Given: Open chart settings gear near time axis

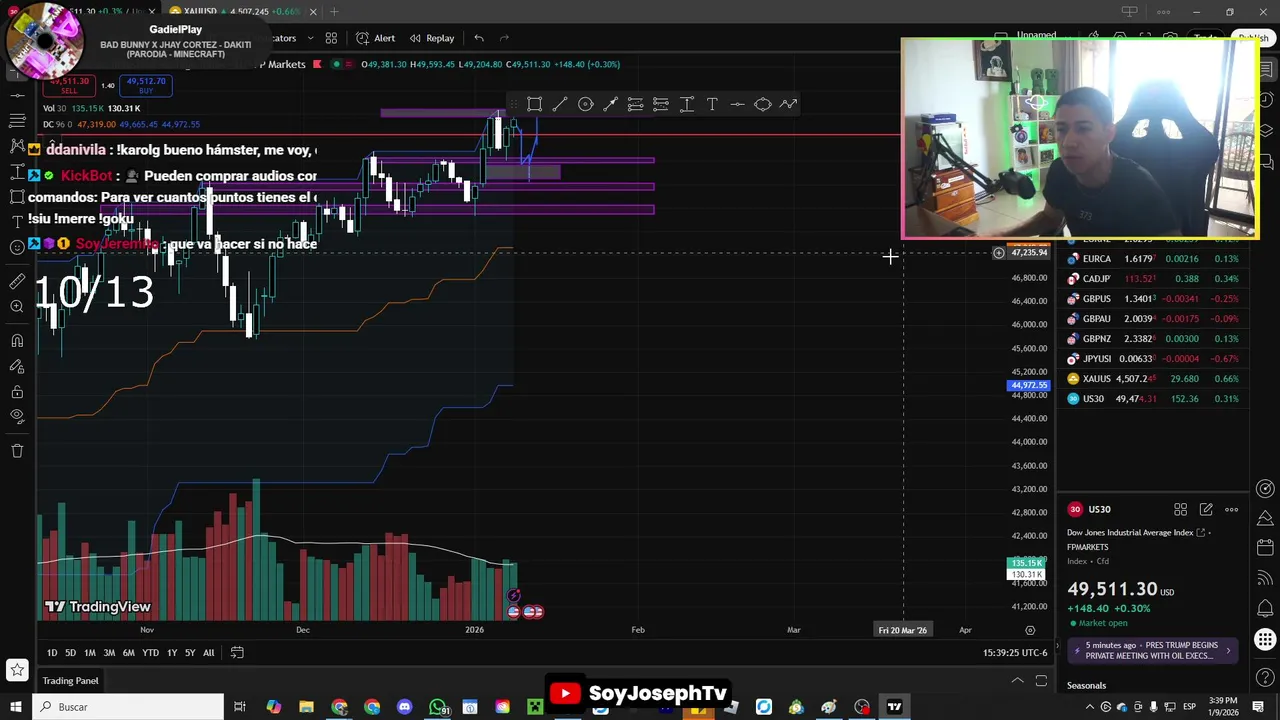Looking at the screenshot, I should 1030,630.
